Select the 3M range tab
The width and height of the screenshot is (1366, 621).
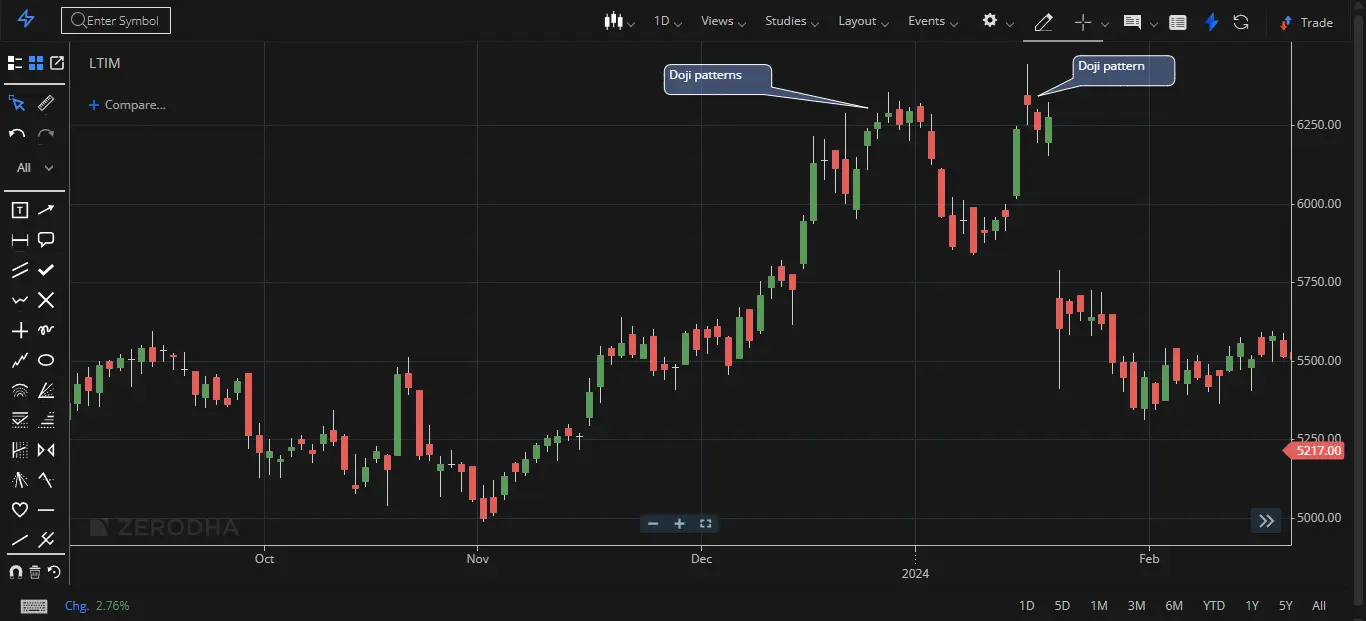pos(1136,606)
